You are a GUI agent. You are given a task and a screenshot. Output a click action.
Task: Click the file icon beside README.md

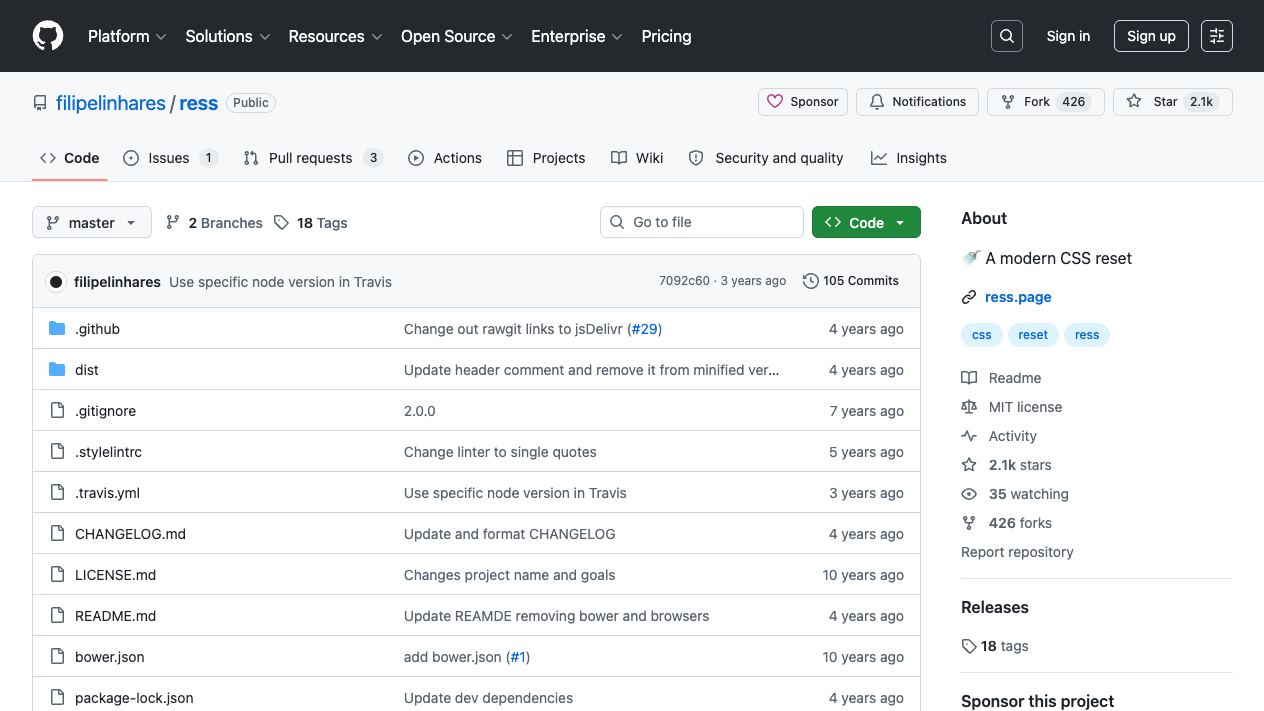coord(57,616)
